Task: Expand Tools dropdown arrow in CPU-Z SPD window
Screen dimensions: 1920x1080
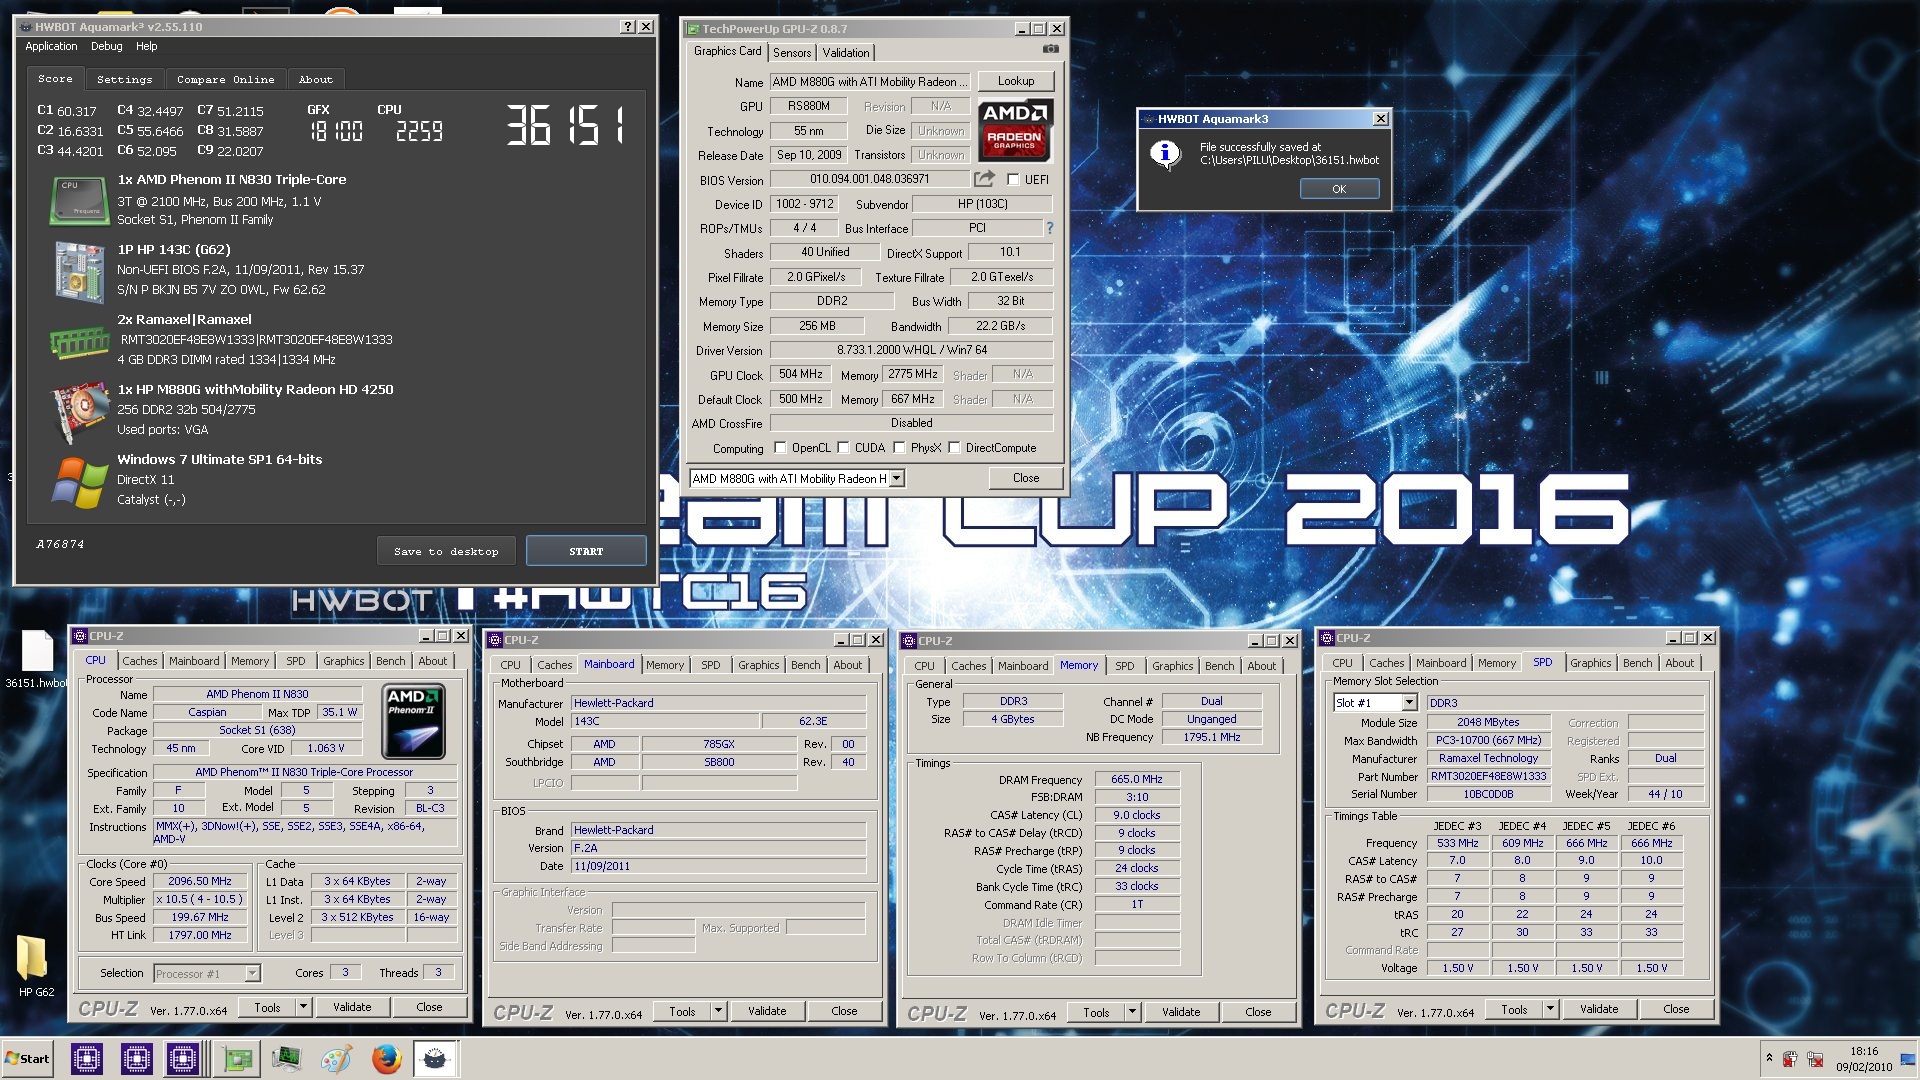Action: 1550,1009
